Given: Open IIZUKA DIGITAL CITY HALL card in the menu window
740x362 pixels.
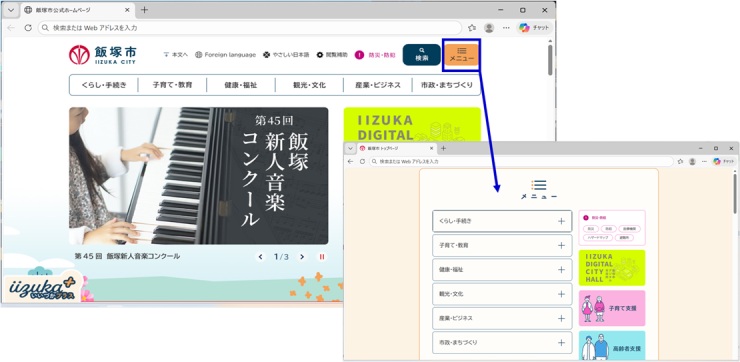Looking at the screenshot, I should [612, 268].
